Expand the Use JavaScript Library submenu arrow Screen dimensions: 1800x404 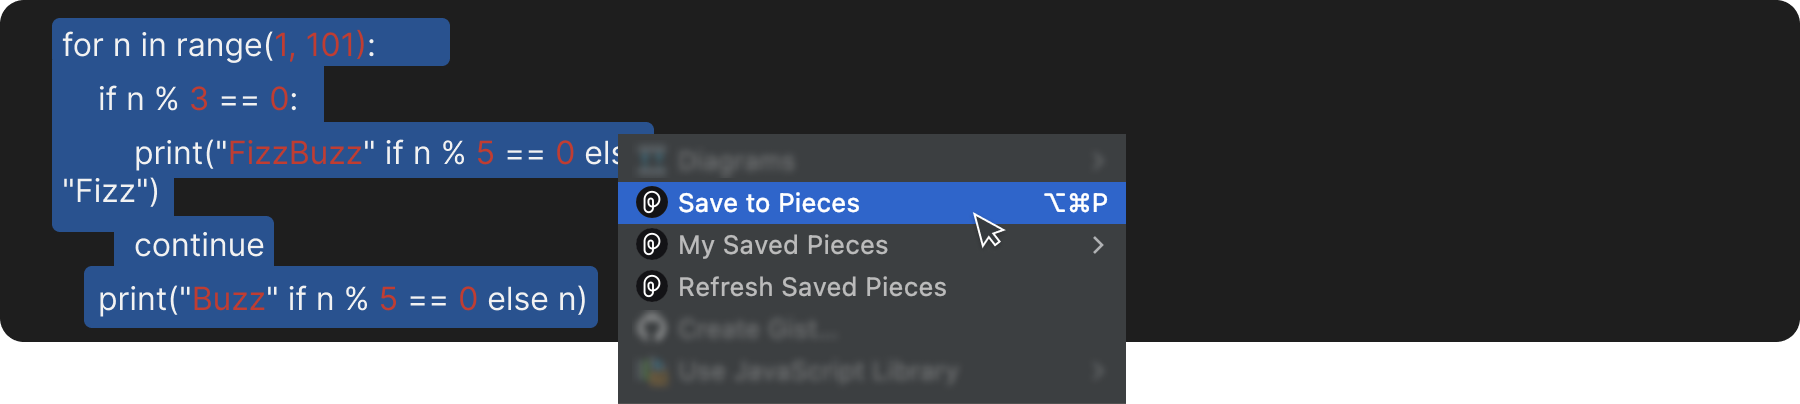point(1098,372)
